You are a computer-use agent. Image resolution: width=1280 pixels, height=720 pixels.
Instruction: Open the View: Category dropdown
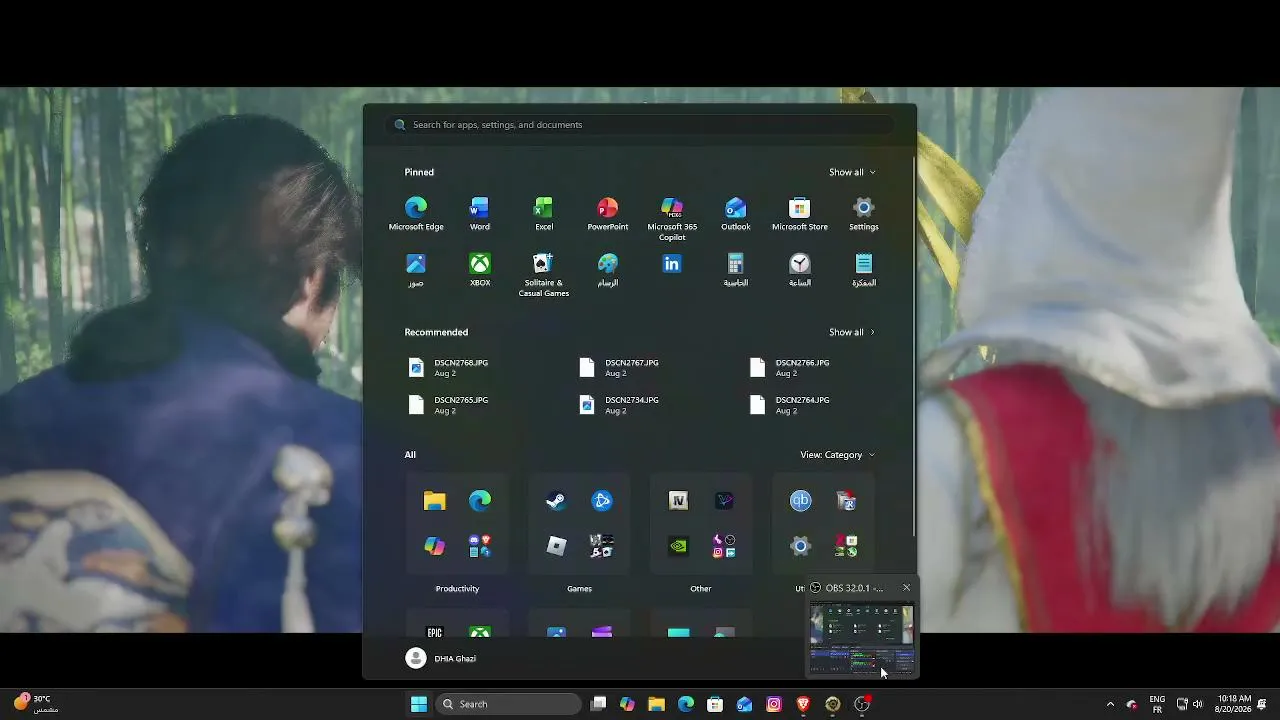838,455
